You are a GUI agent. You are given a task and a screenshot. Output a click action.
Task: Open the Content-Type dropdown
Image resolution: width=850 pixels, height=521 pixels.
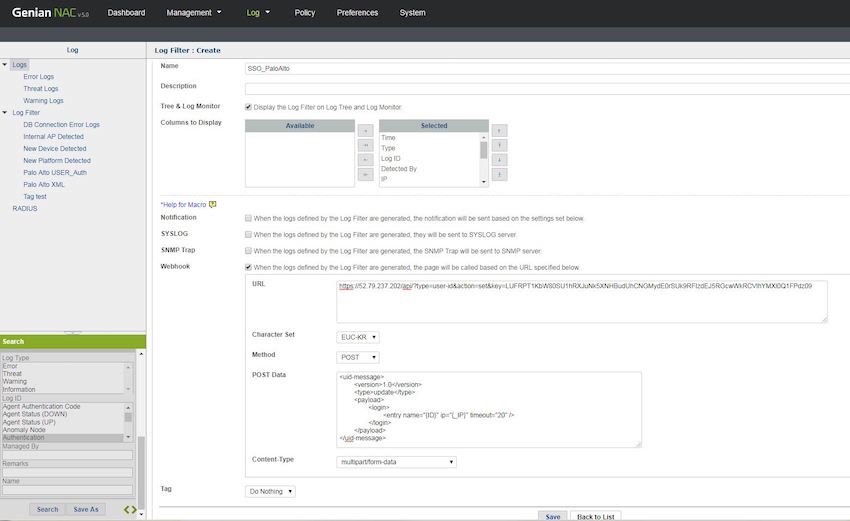(397, 462)
